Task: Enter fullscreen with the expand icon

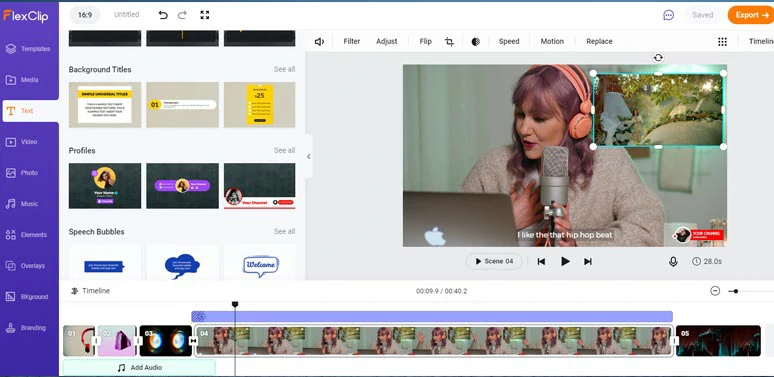Action: click(x=205, y=15)
